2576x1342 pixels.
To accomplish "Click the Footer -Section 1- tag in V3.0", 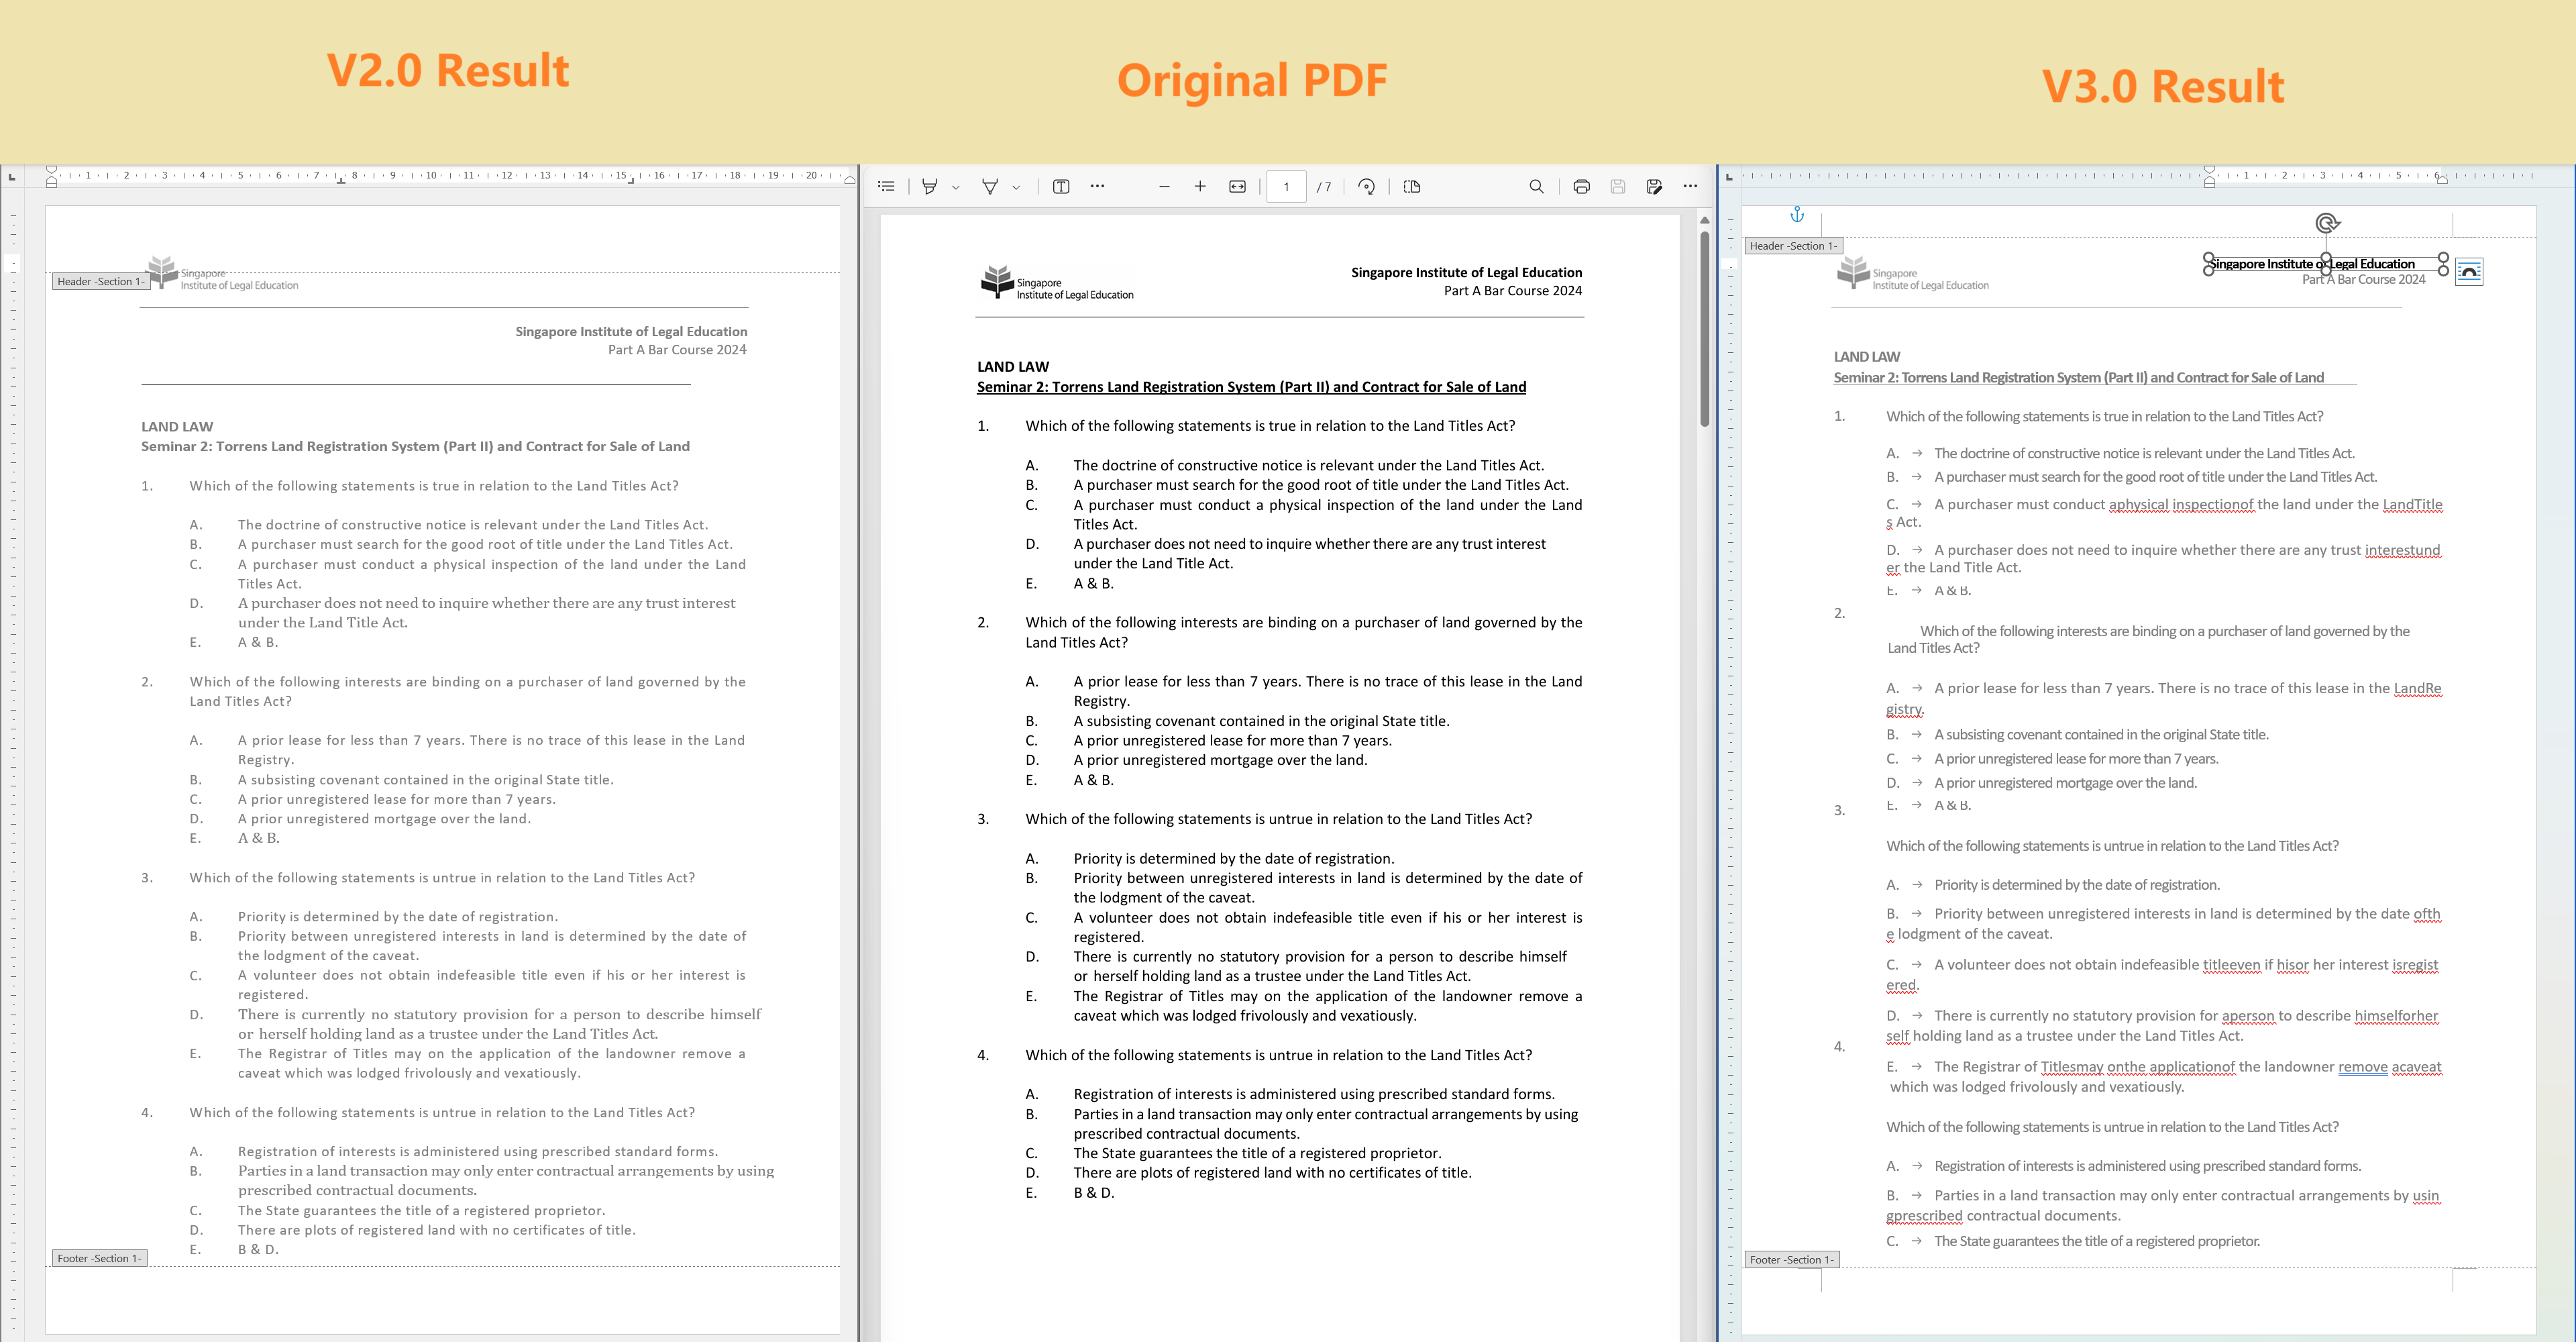I will tap(1792, 1260).
